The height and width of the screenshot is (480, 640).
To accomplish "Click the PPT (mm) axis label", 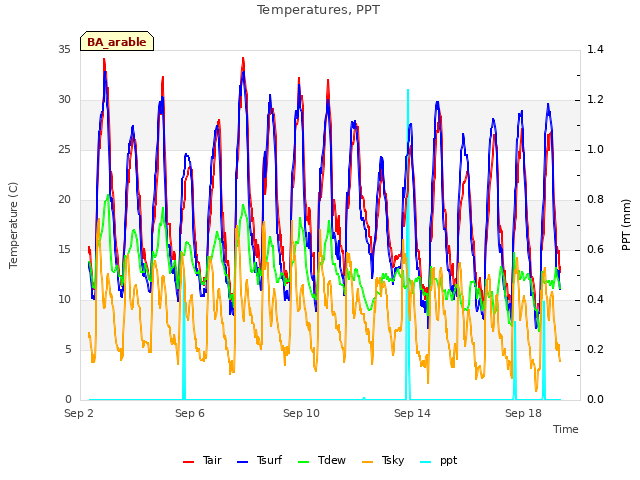I will point(626,224).
